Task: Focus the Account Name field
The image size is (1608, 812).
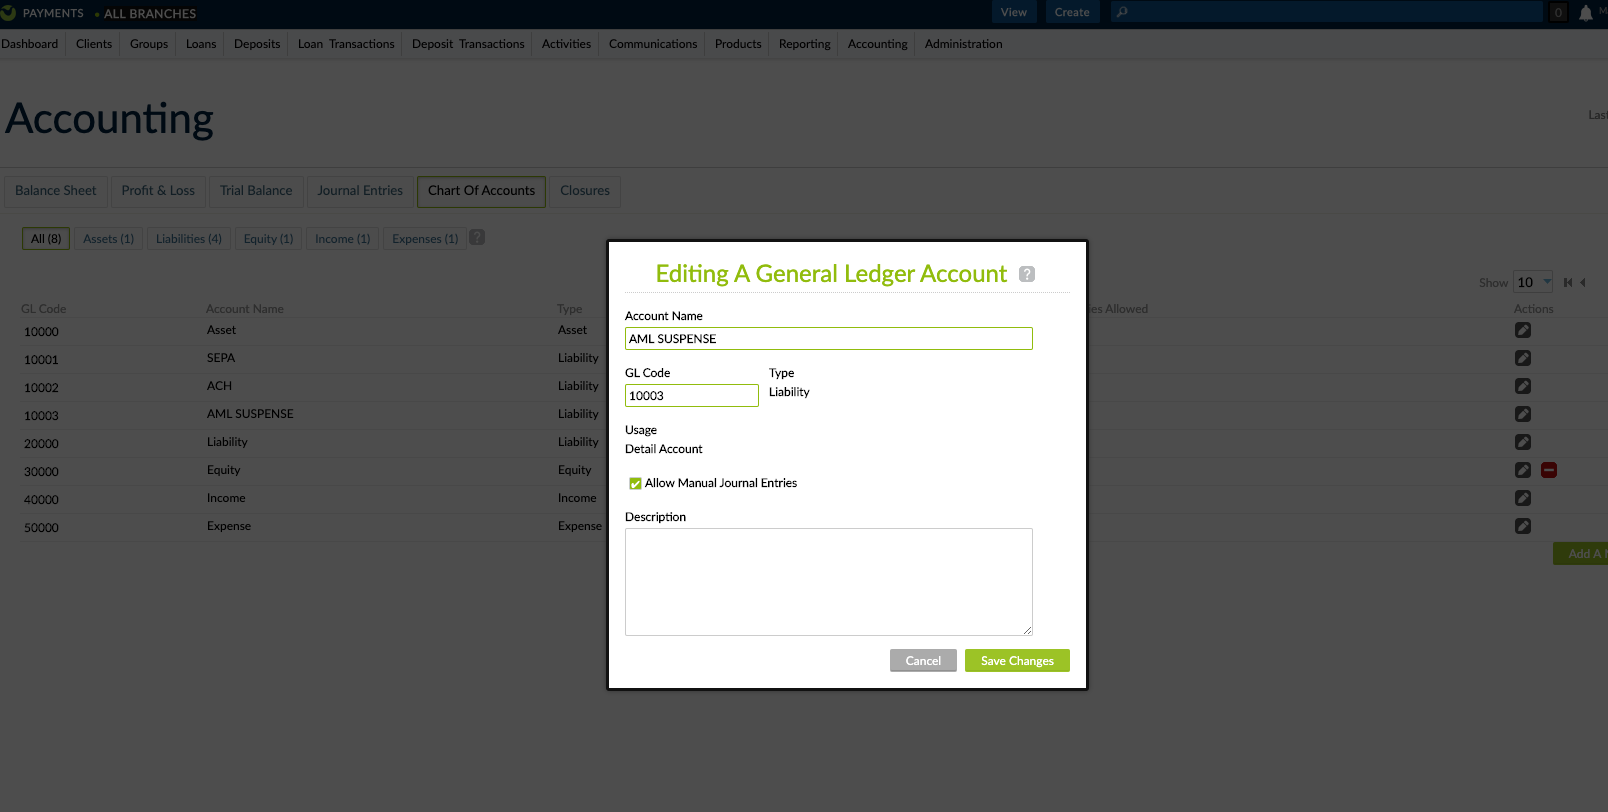Action: [x=828, y=339]
